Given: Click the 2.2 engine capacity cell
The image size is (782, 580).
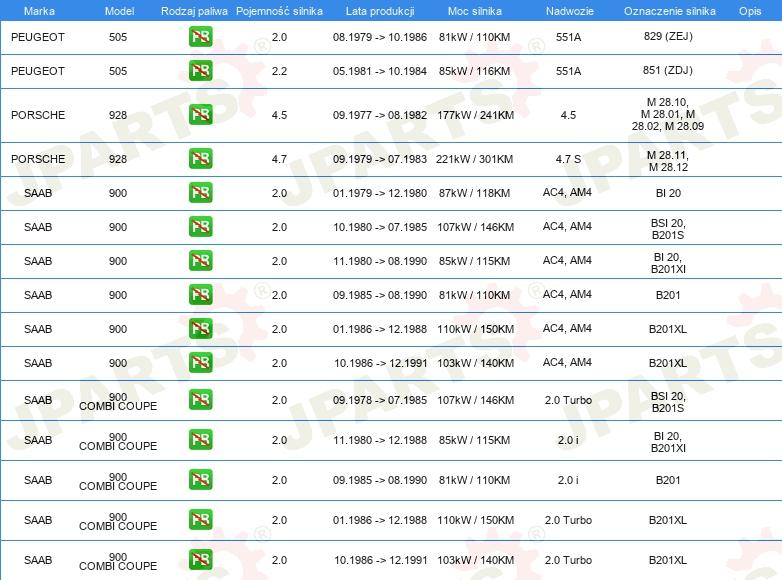Looking at the screenshot, I should click(x=279, y=71).
